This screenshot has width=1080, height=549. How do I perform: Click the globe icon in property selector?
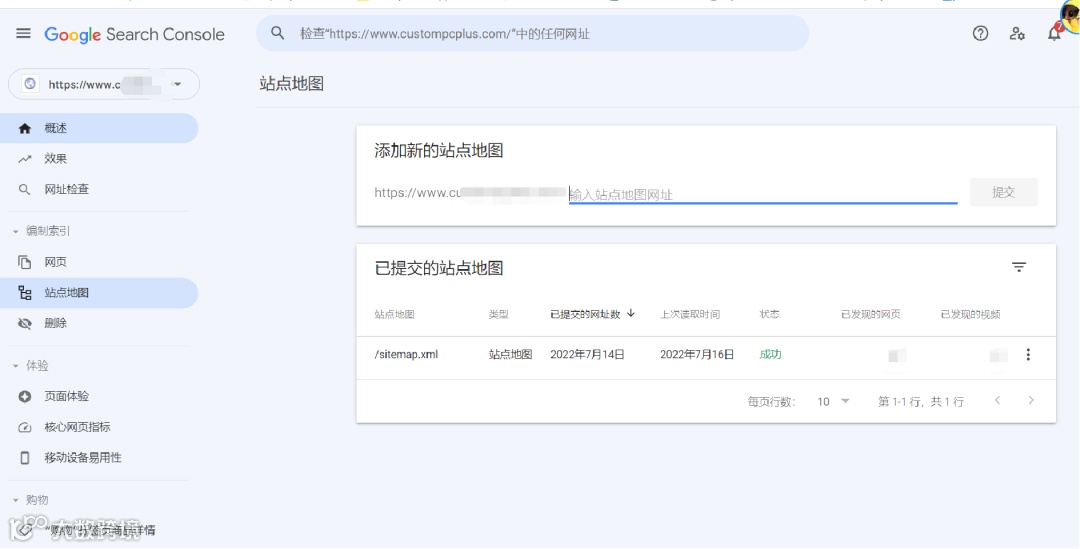pos(30,84)
